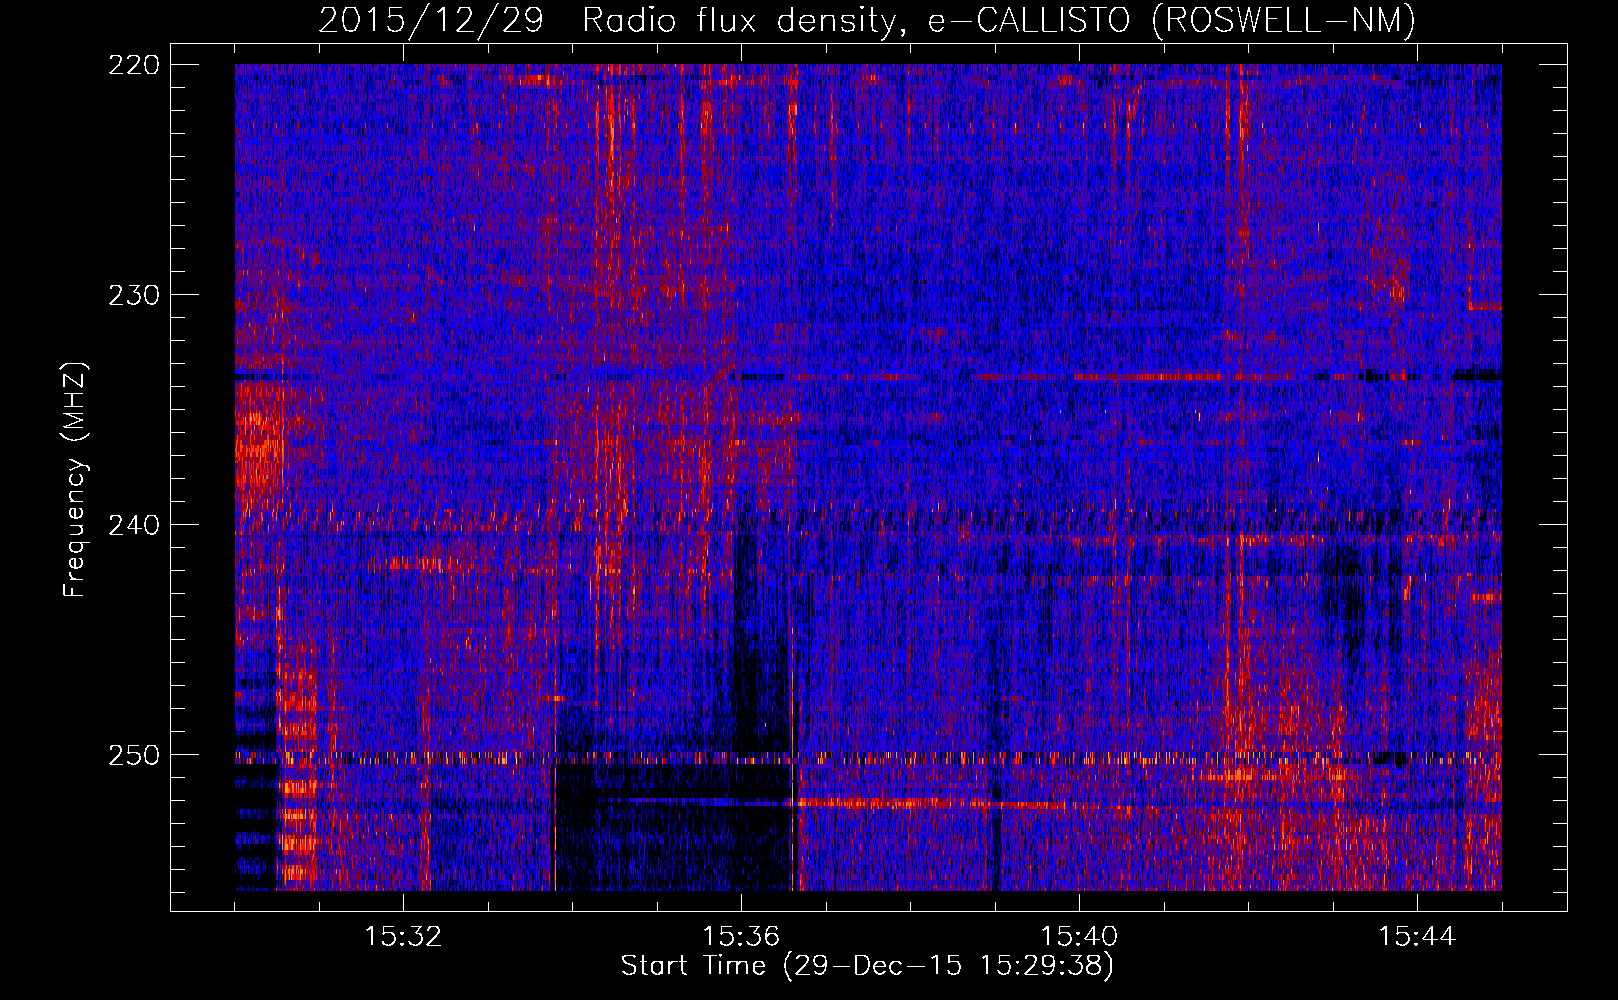The width and height of the screenshot is (1618, 1000).
Task: Click the 'Frequency (MHZ)' y-axis label
Action: [75, 479]
